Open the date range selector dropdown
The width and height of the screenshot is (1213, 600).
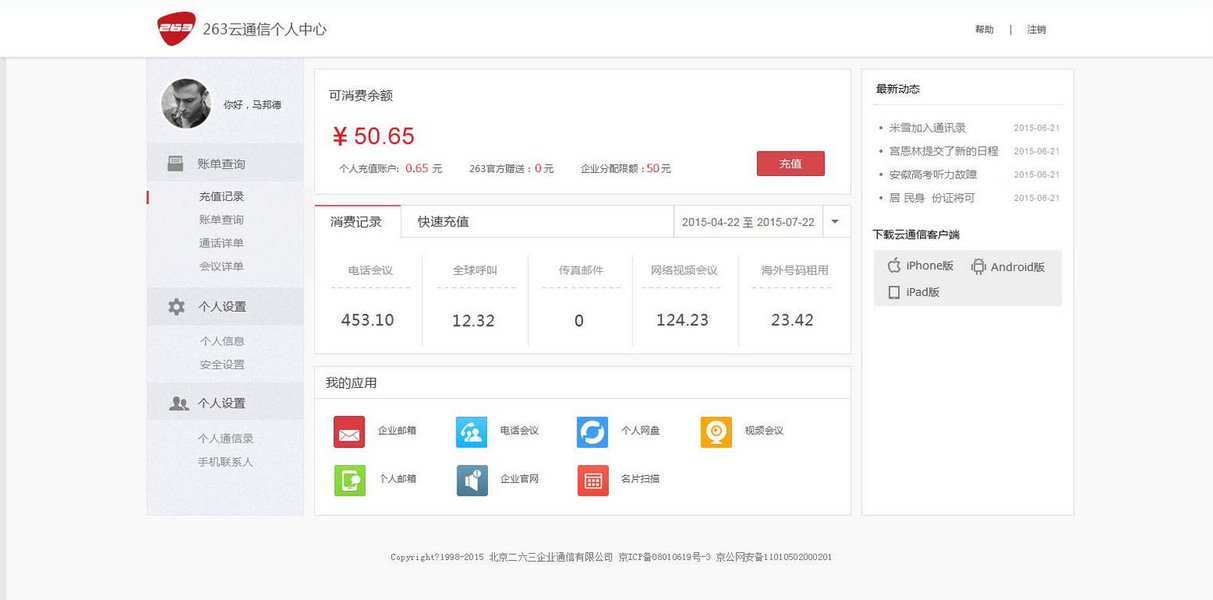(x=835, y=221)
